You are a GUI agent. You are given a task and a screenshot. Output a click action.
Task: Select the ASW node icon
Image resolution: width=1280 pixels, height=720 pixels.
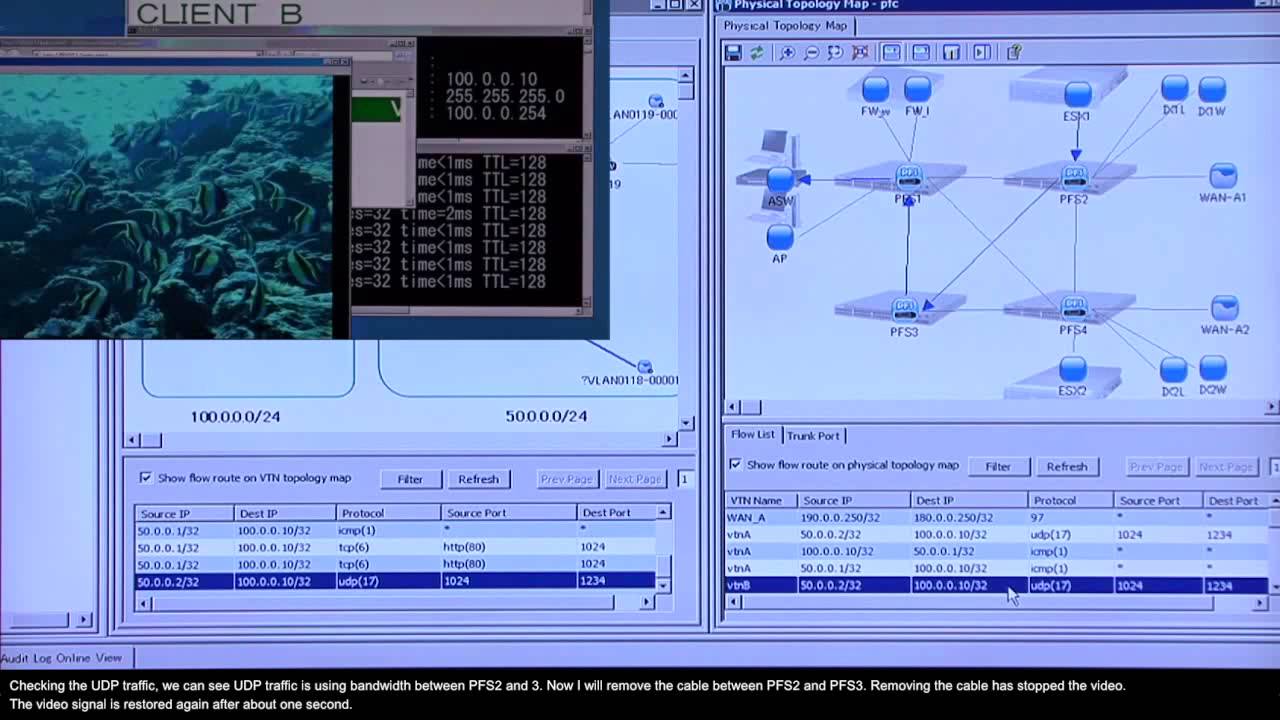pyautogui.click(x=780, y=180)
